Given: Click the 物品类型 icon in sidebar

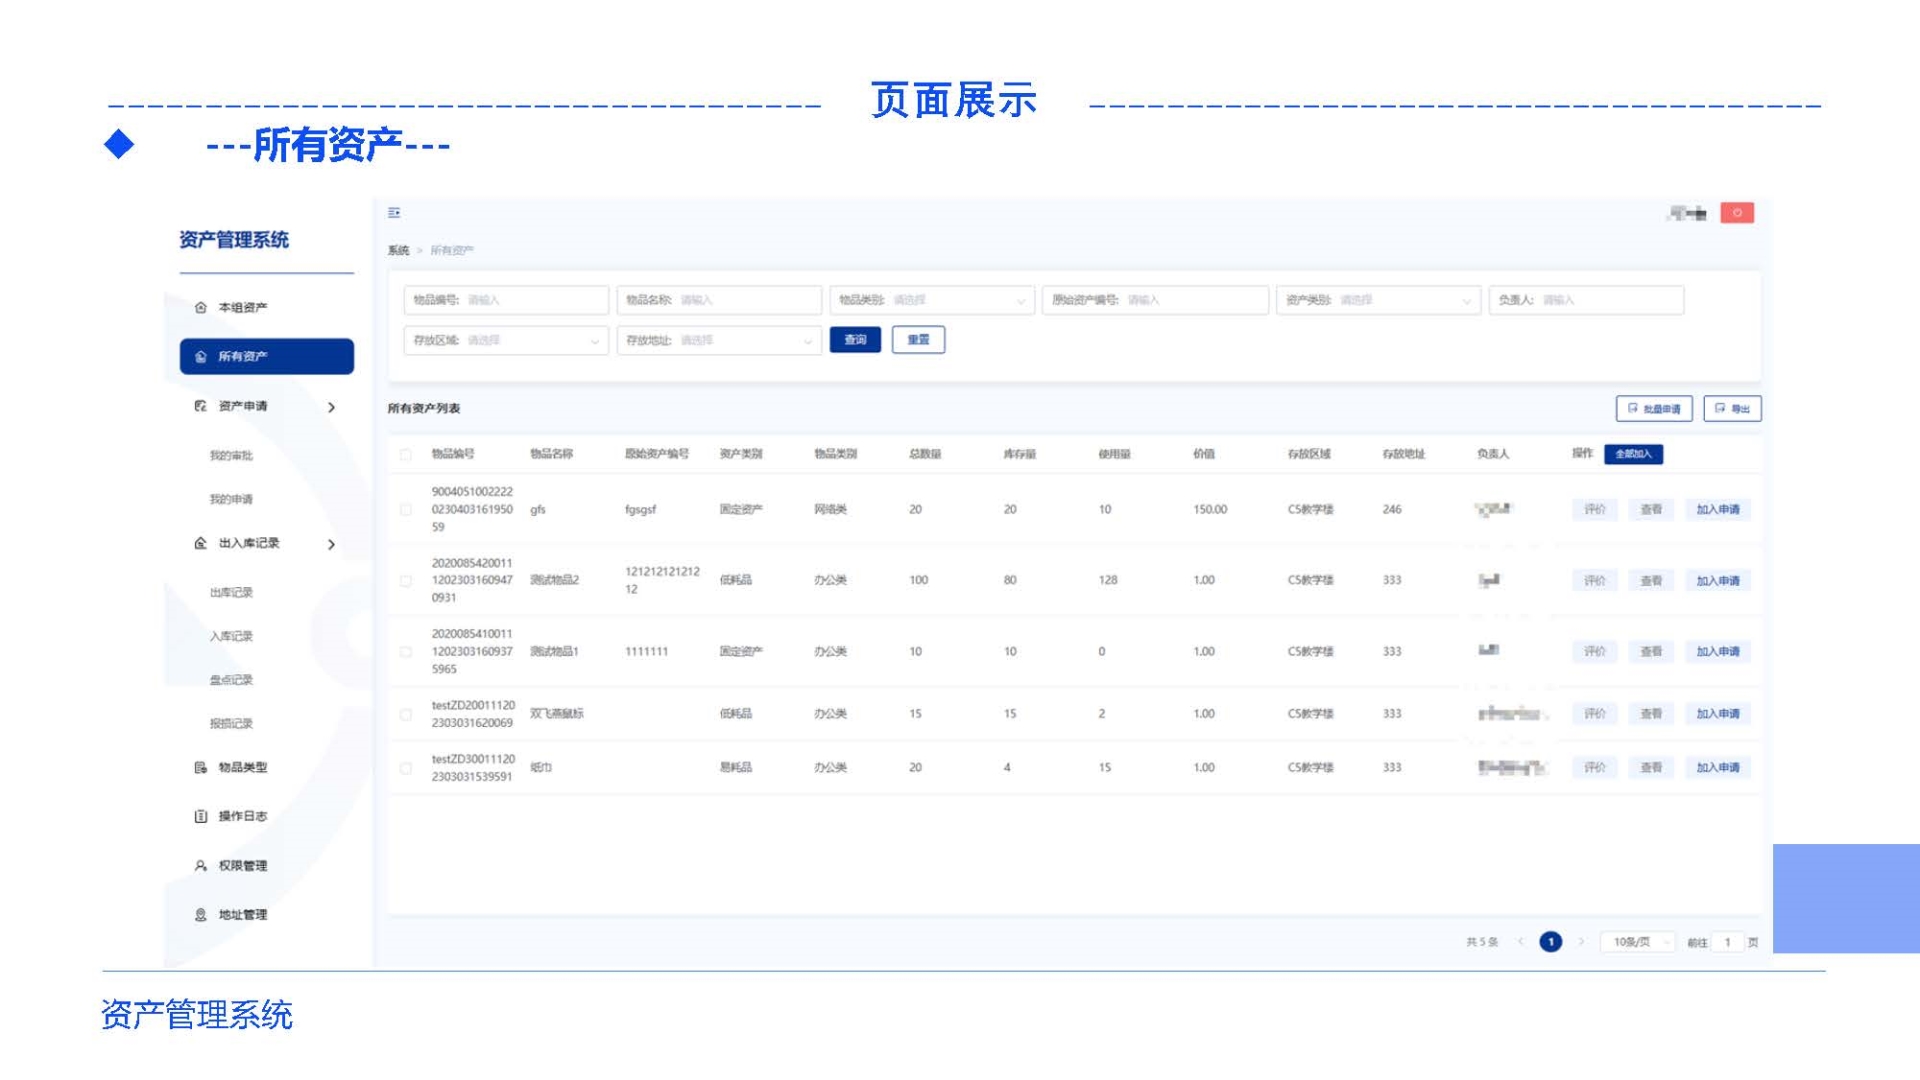Looking at the screenshot, I should coord(201,767).
